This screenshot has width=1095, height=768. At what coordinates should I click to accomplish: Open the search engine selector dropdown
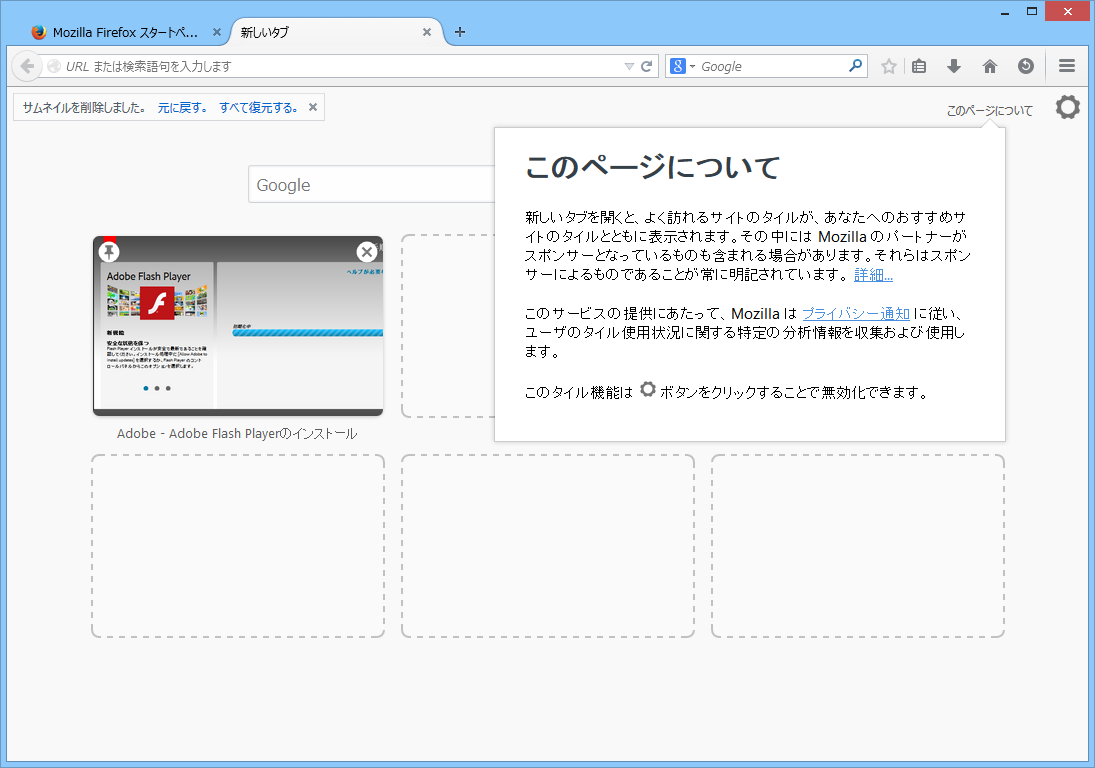(x=690, y=66)
